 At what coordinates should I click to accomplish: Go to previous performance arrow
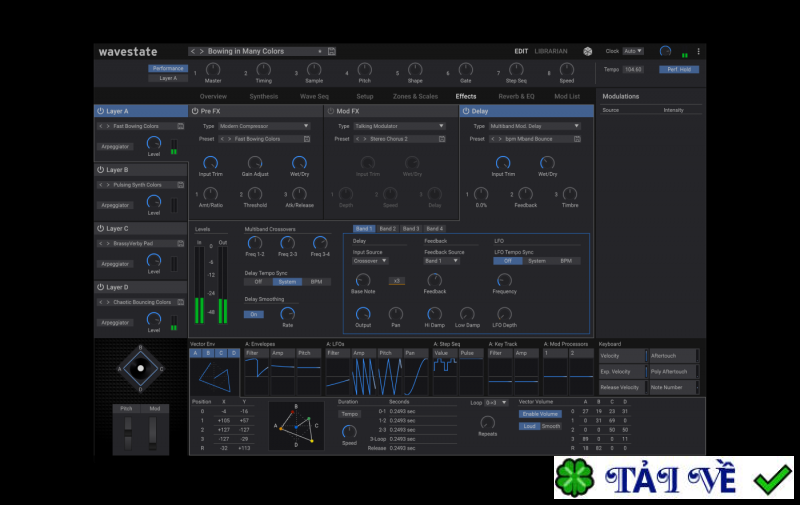click(x=192, y=51)
